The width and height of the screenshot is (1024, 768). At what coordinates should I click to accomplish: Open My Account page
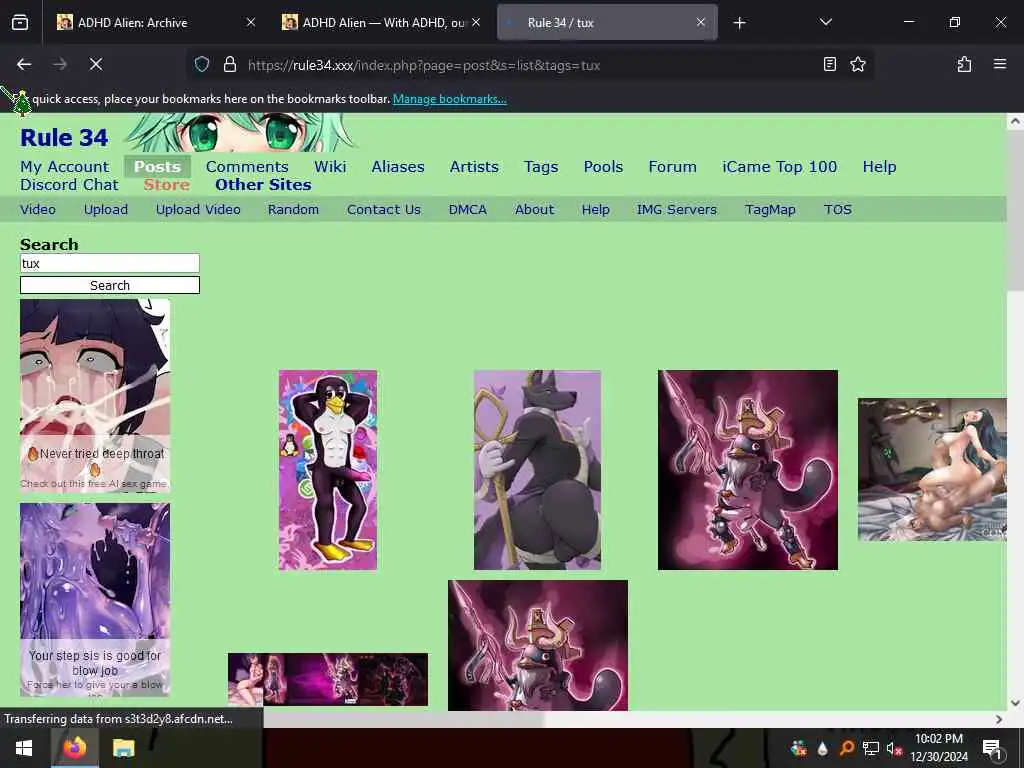65,167
